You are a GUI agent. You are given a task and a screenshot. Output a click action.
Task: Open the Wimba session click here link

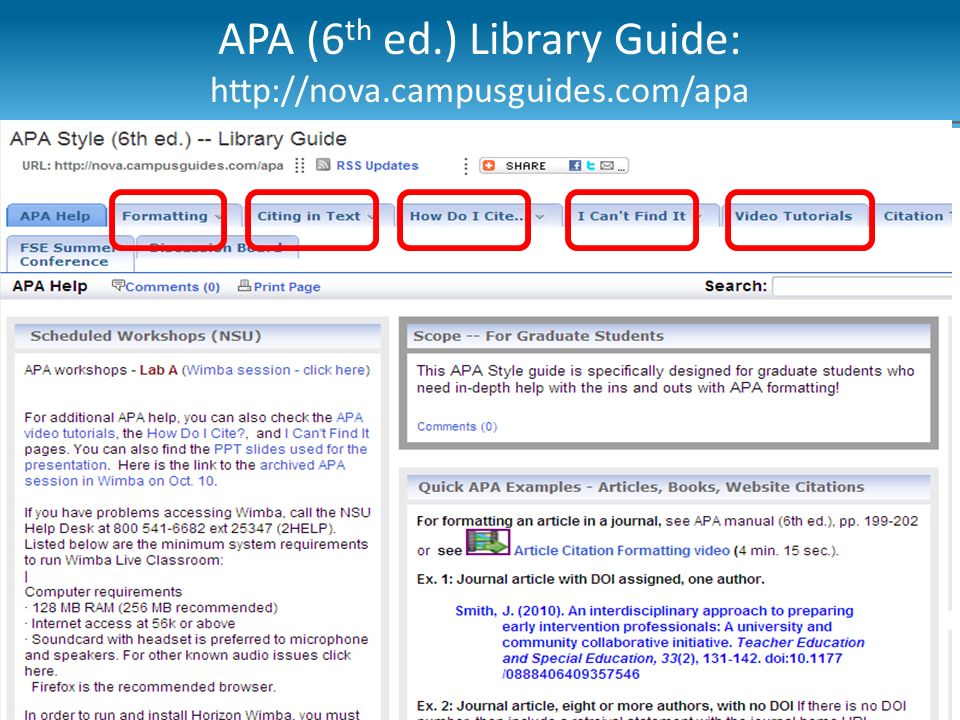point(276,370)
